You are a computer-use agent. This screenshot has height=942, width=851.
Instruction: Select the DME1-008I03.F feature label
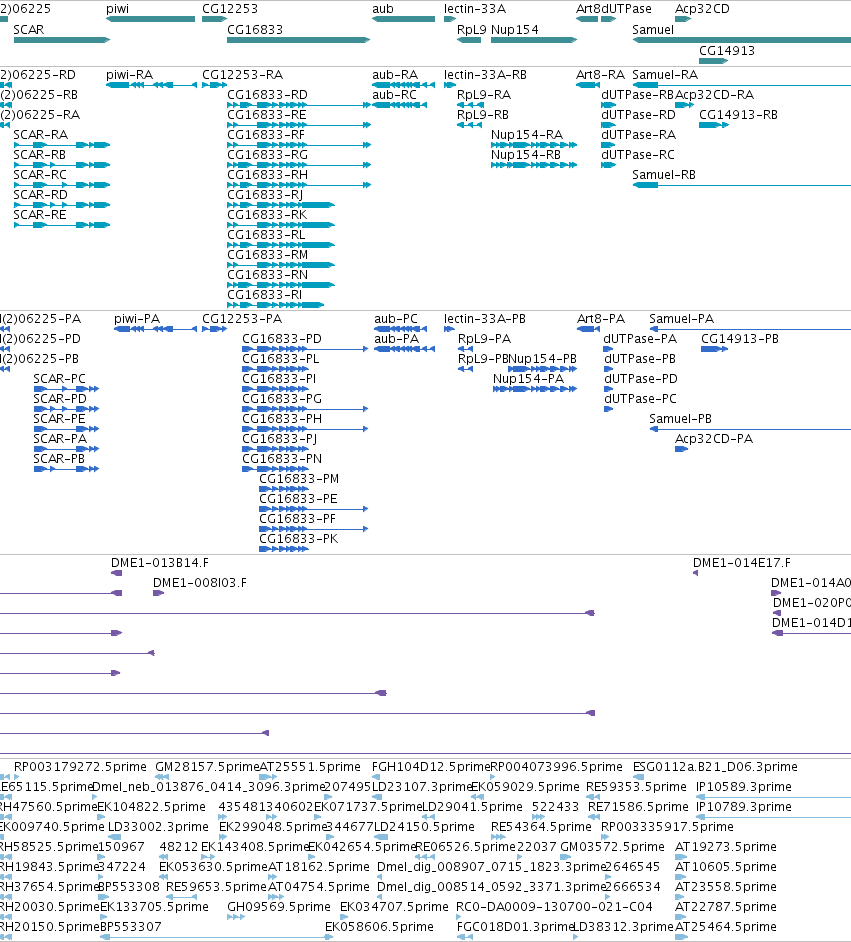click(200, 583)
